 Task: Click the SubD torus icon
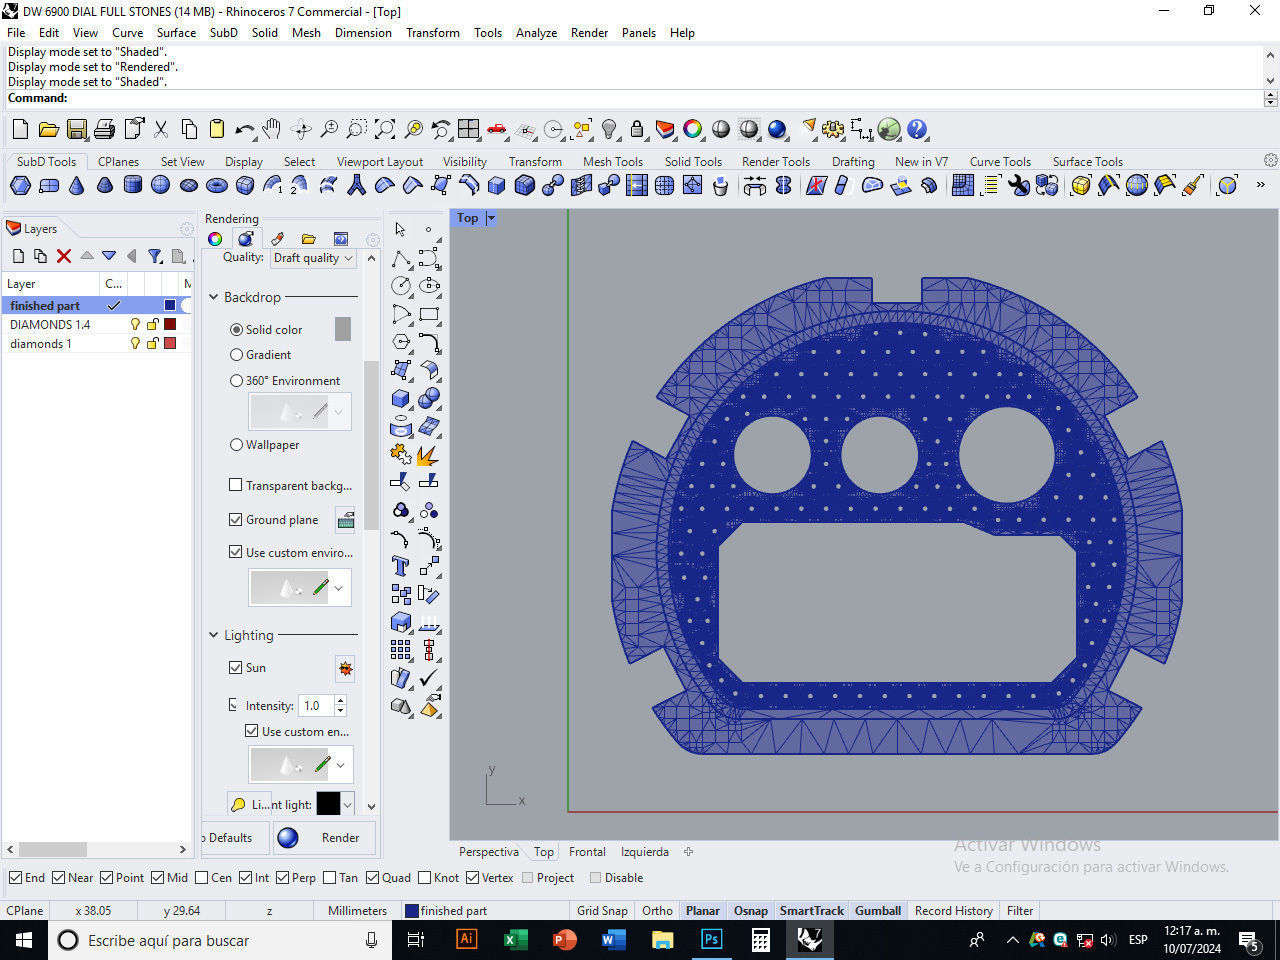pyautogui.click(x=216, y=185)
